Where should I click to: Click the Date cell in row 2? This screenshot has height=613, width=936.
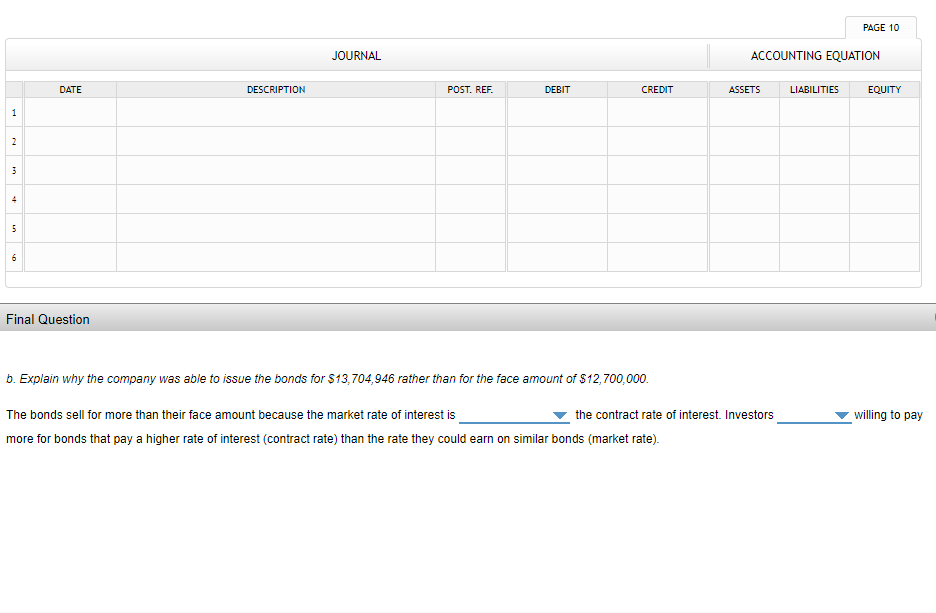[x=70, y=141]
